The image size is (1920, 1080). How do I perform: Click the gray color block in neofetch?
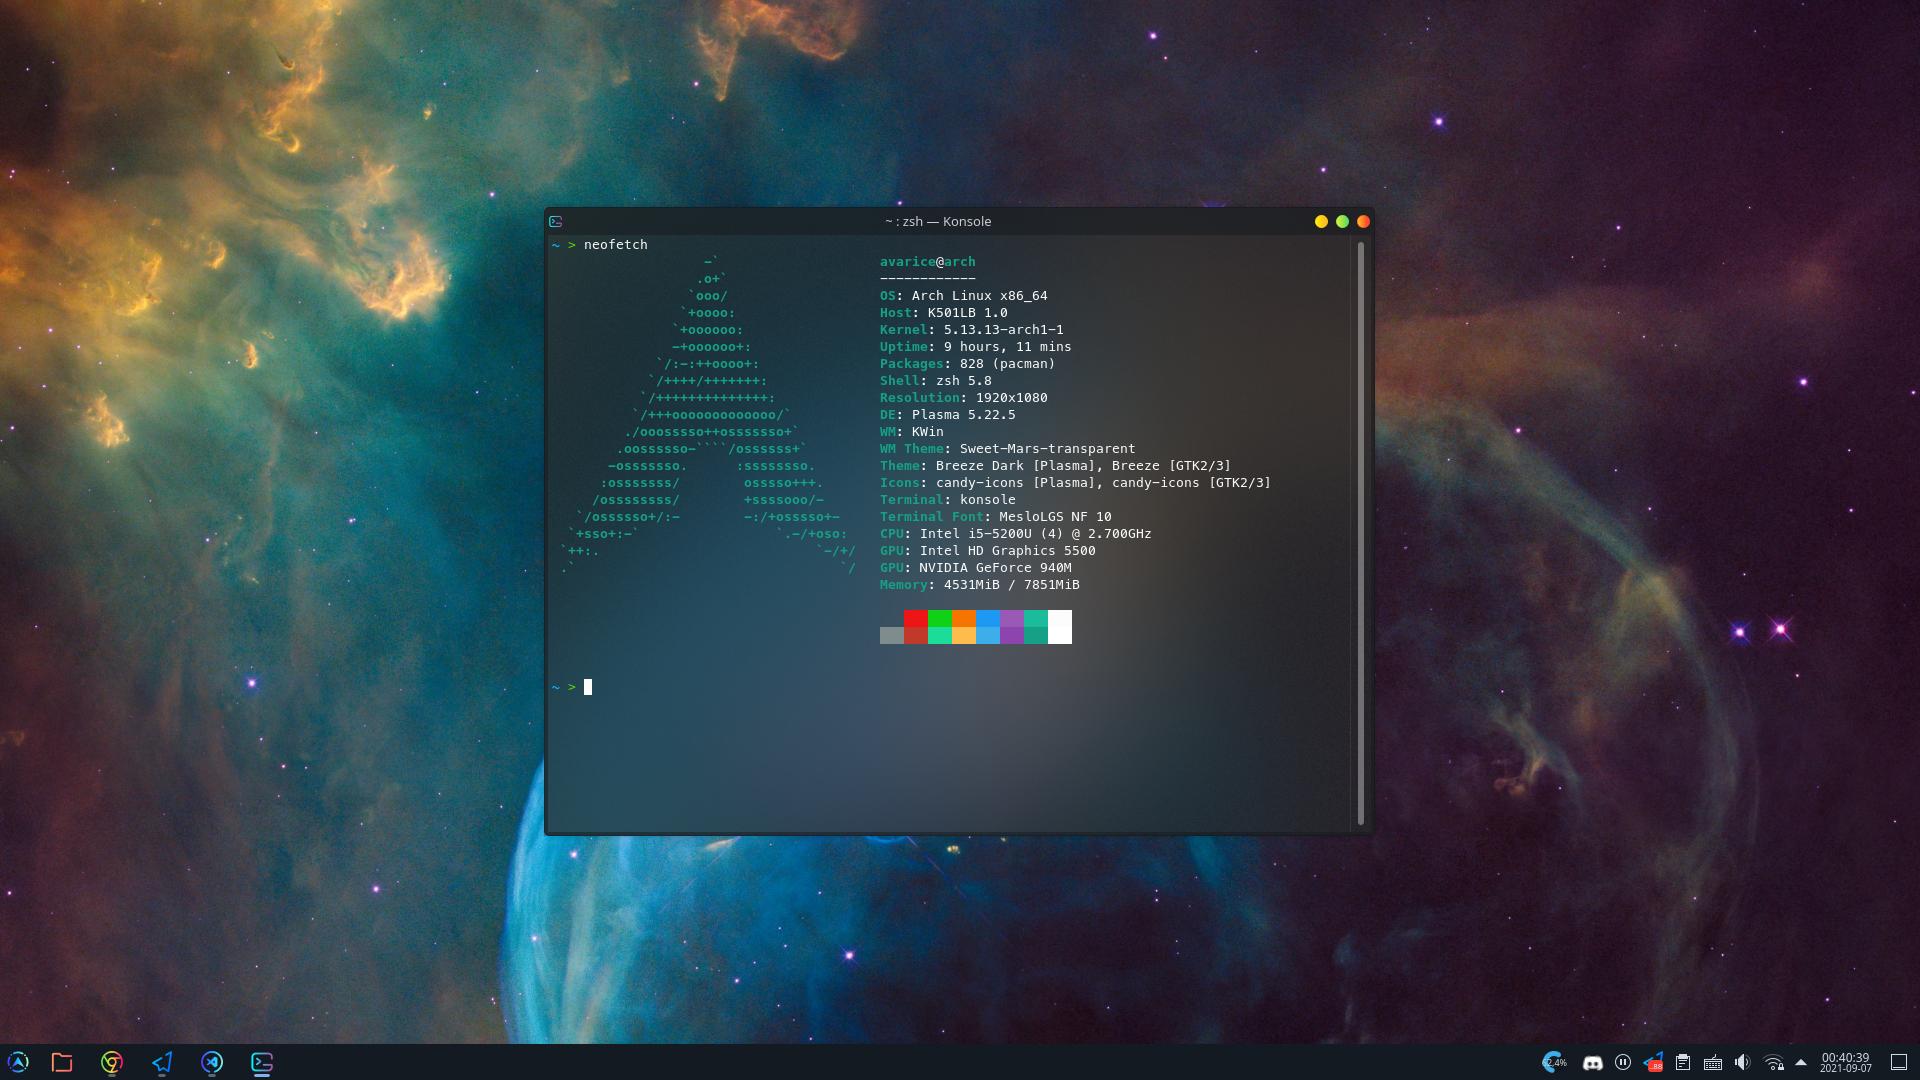tap(892, 635)
